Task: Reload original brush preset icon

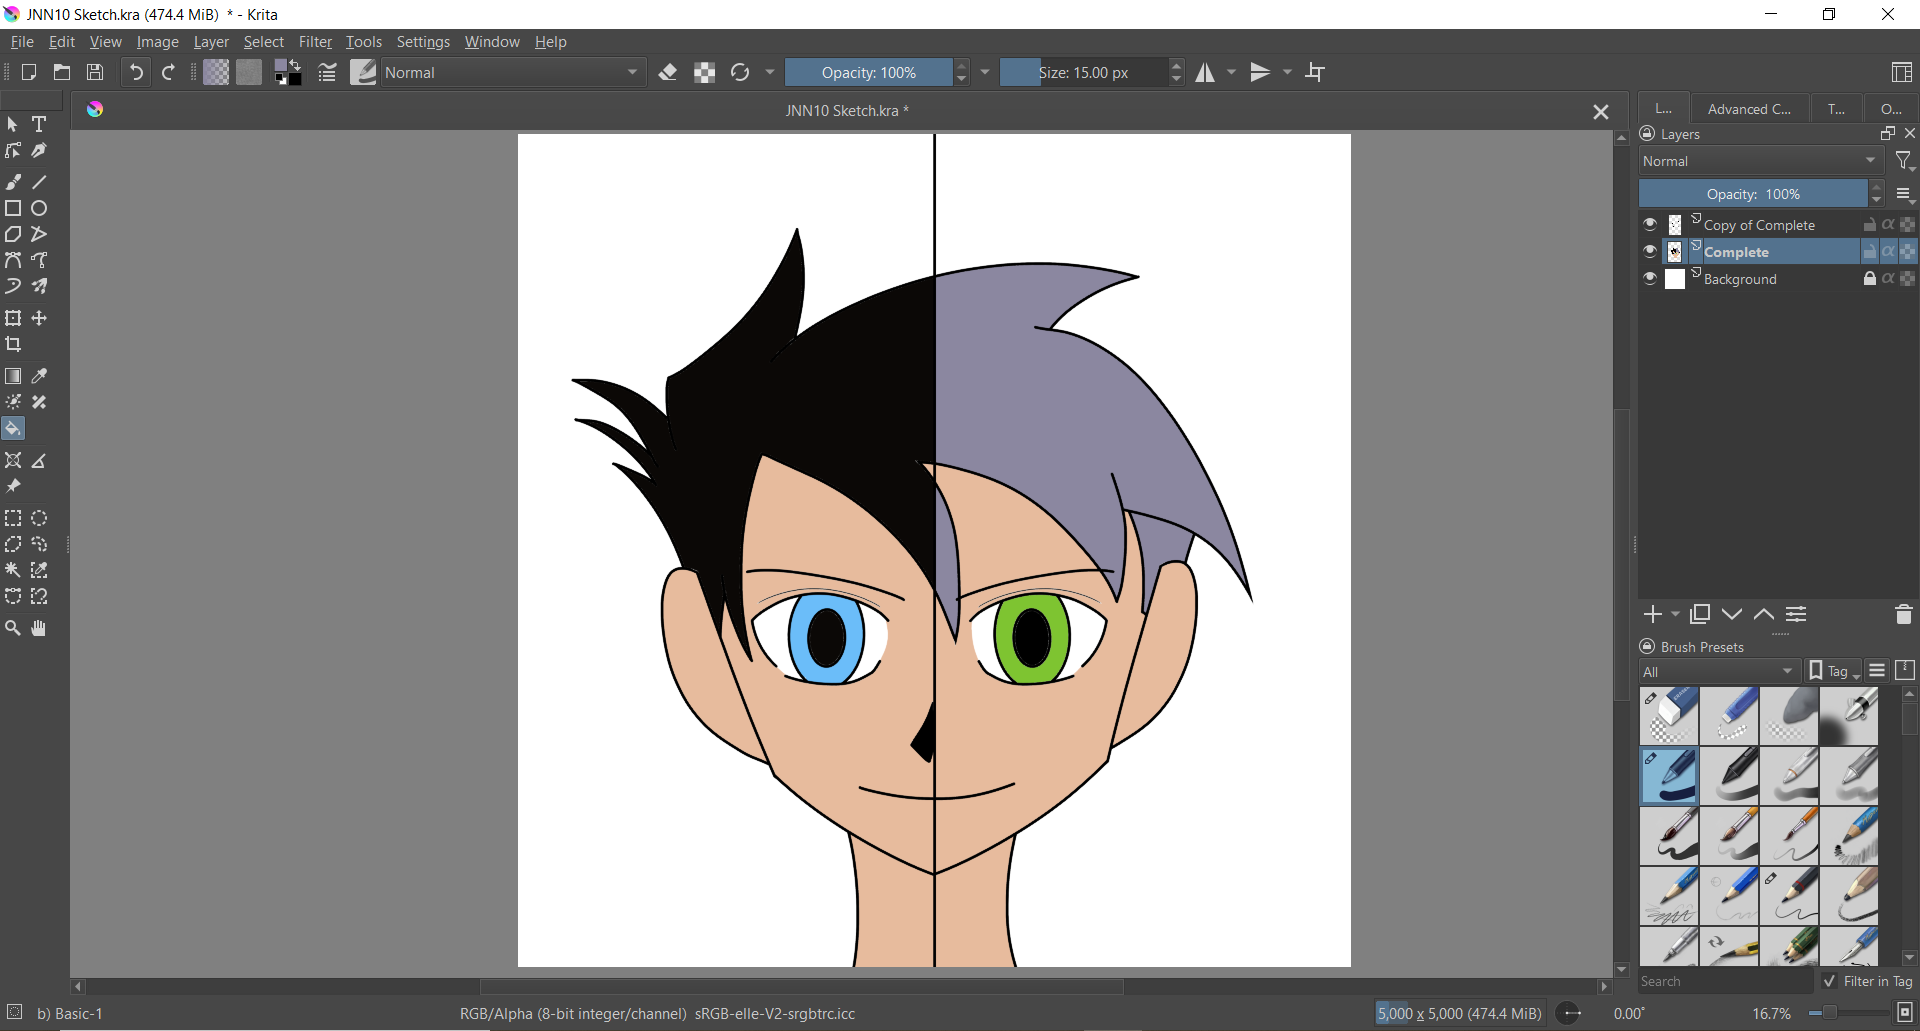Action: coord(740,72)
